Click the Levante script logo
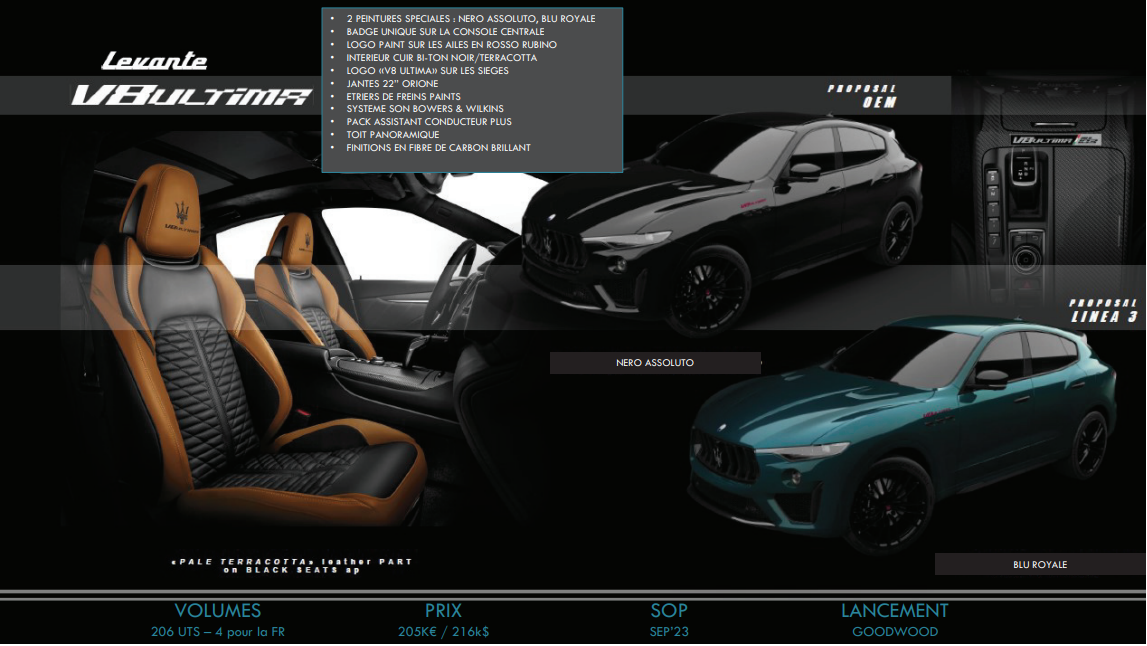This screenshot has width=1147, height=646. click(x=154, y=61)
